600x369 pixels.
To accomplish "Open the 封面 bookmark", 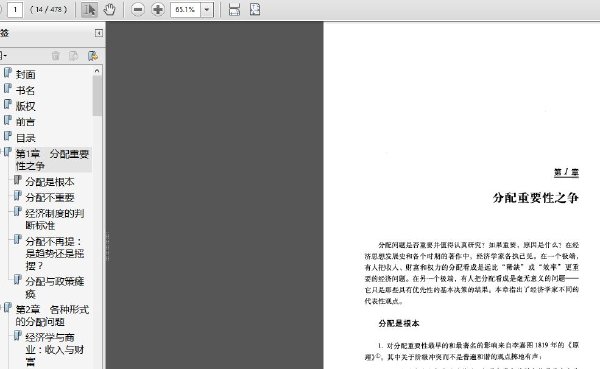I will (25, 74).
